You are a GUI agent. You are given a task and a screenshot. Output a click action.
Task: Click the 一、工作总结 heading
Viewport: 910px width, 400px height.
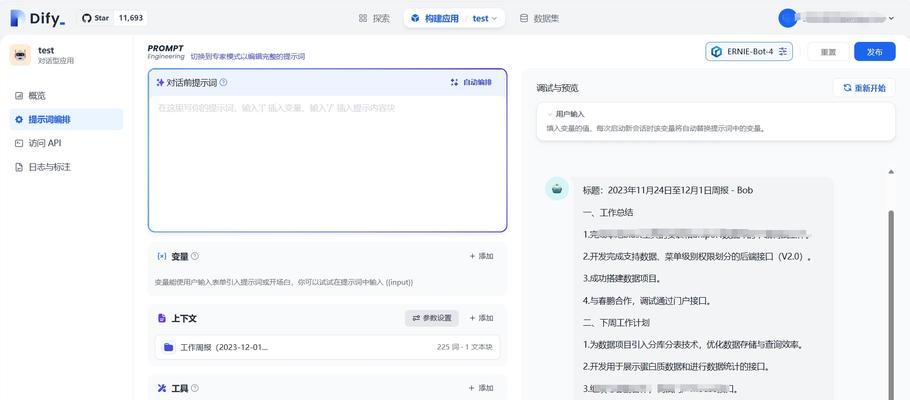click(x=608, y=212)
